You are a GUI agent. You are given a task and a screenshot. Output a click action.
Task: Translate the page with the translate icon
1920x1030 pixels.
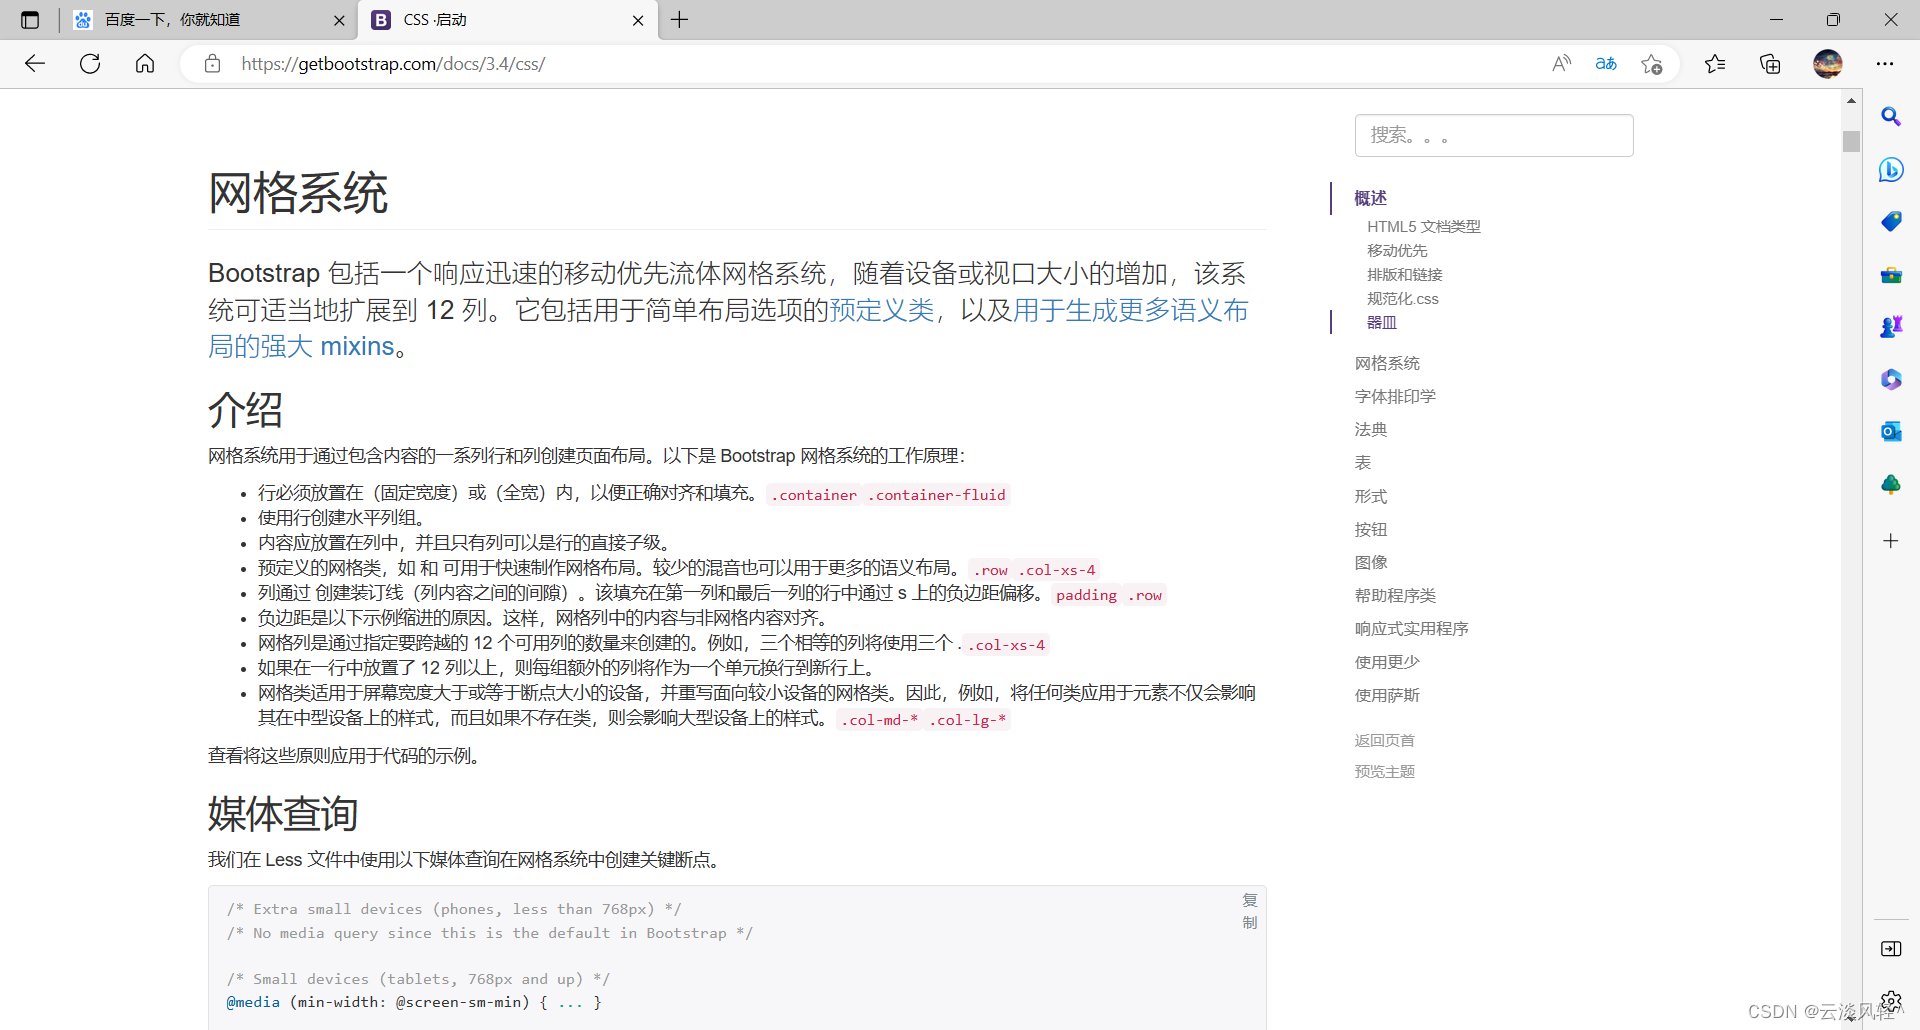[1605, 63]
